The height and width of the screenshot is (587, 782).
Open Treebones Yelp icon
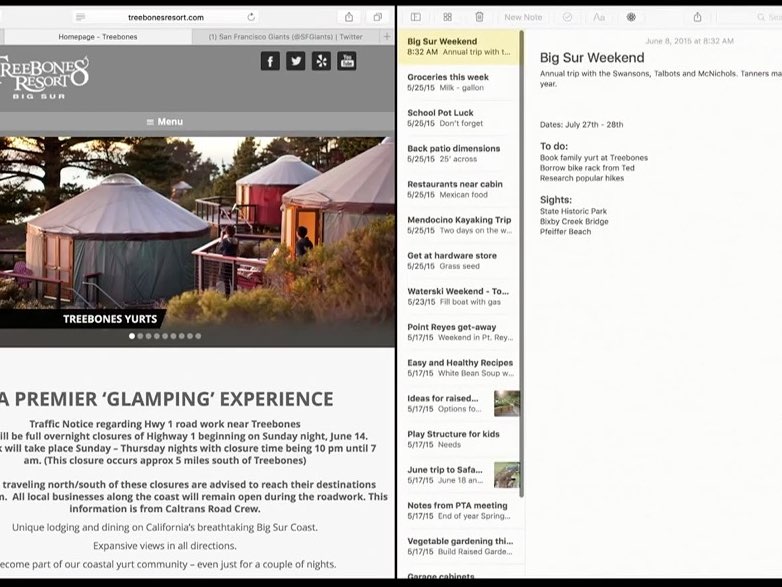click(321, 61)
